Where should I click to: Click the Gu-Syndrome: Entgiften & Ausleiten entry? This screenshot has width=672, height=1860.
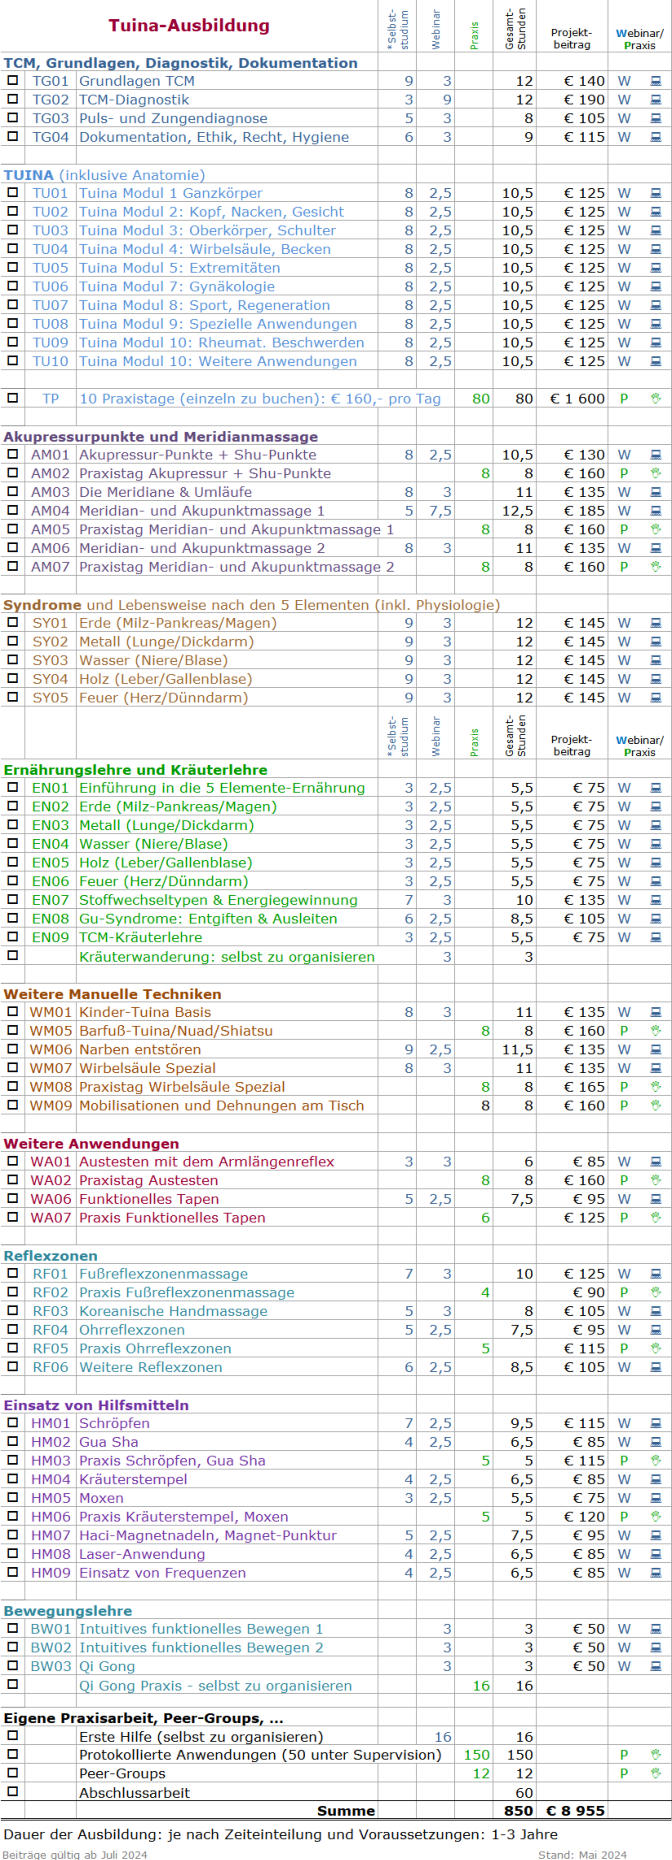pos(208,918)
